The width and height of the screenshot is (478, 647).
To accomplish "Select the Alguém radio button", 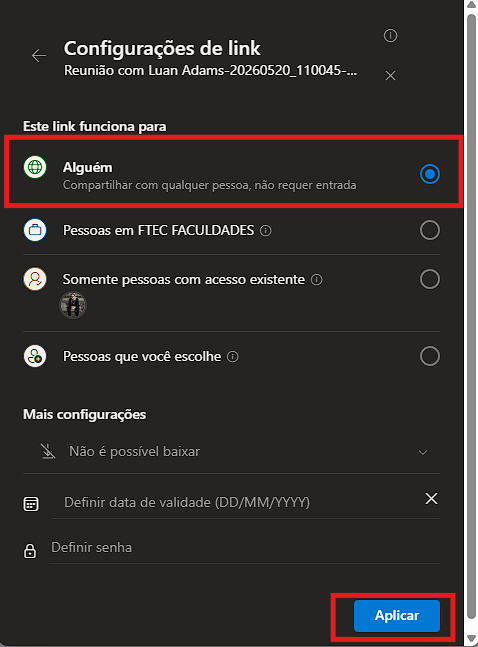I will point(430,174).
